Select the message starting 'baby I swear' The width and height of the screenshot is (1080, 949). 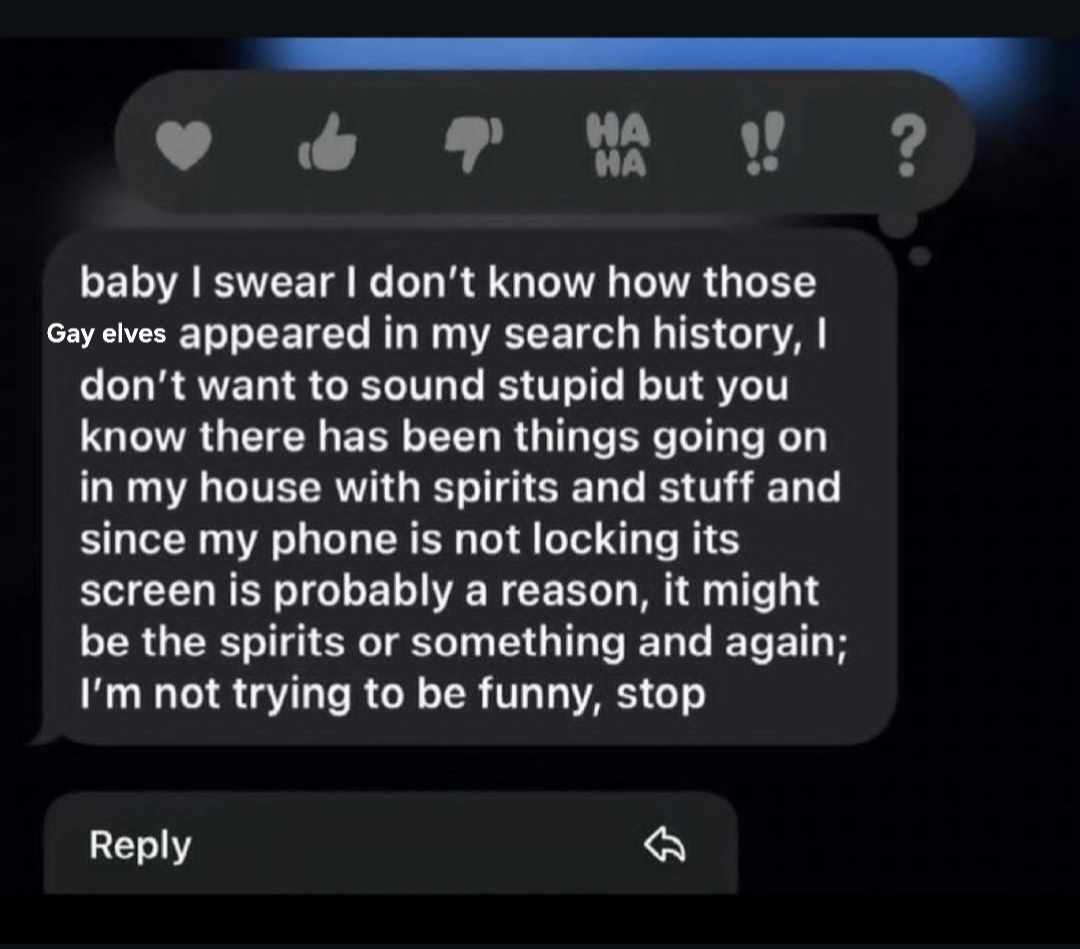click(468, 487)
